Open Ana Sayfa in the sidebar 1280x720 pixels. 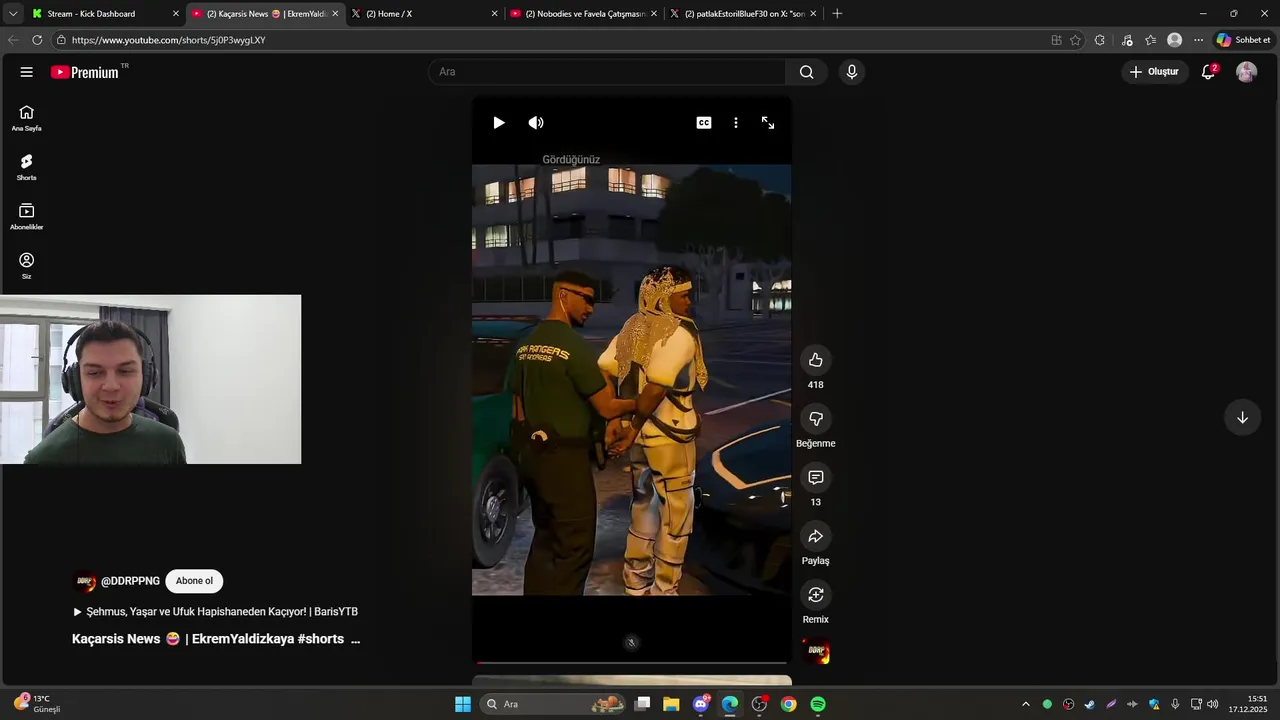coord(26,118)
